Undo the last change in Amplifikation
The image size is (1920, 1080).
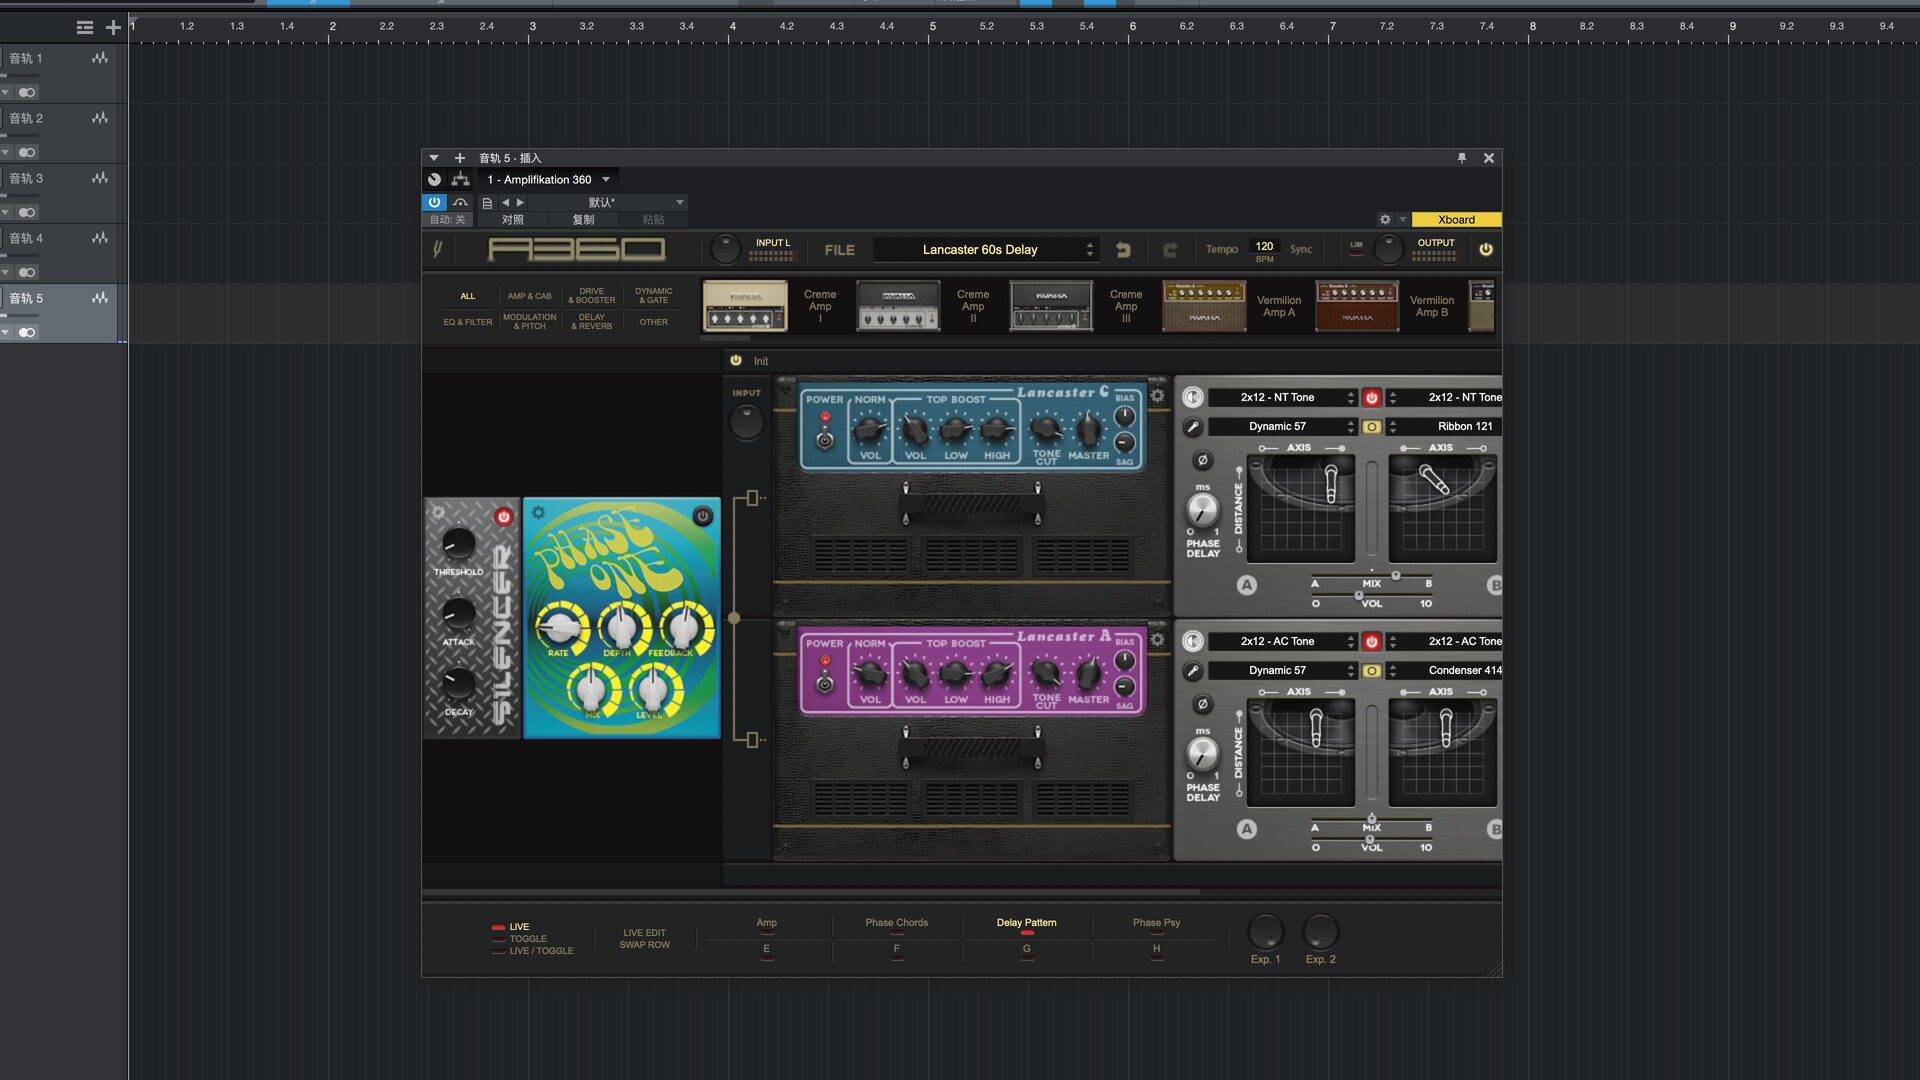pos(1123,250)
